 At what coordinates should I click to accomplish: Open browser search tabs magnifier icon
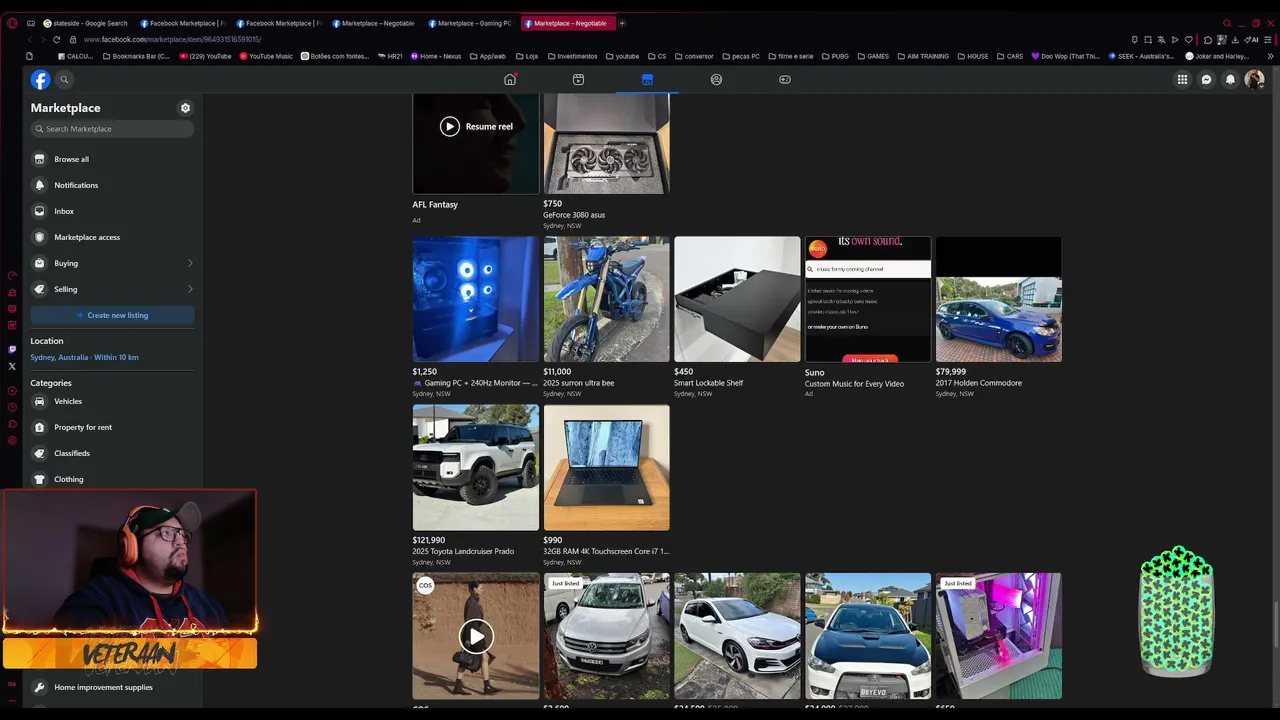click(x=1227, y=23)
